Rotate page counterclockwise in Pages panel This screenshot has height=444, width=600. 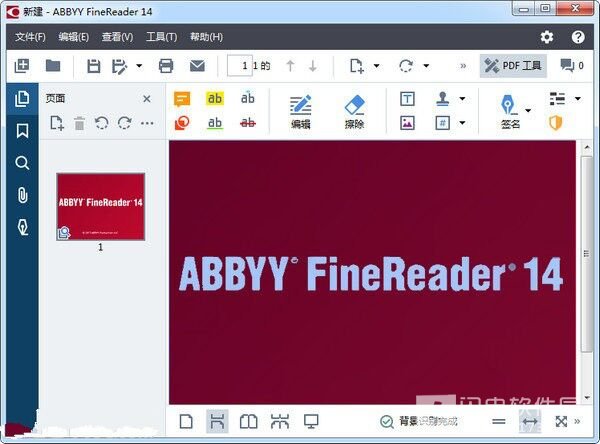coord(102,123)
